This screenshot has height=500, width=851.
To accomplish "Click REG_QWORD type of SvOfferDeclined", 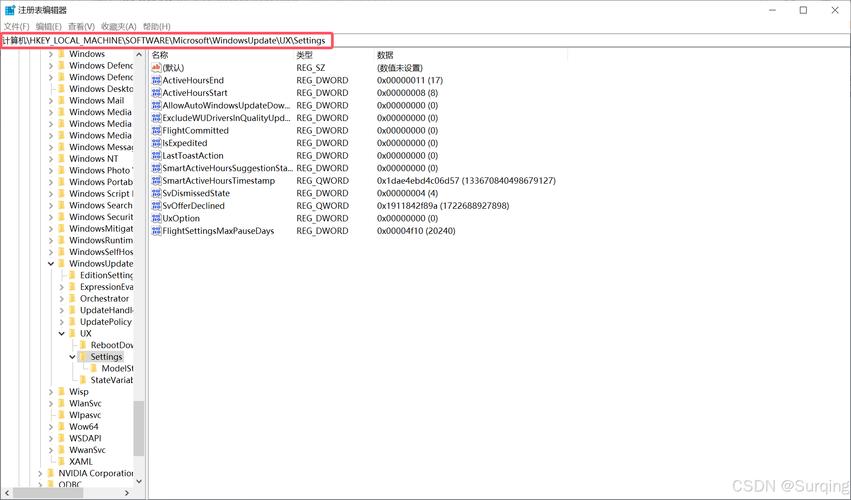I will coord(322,206).
